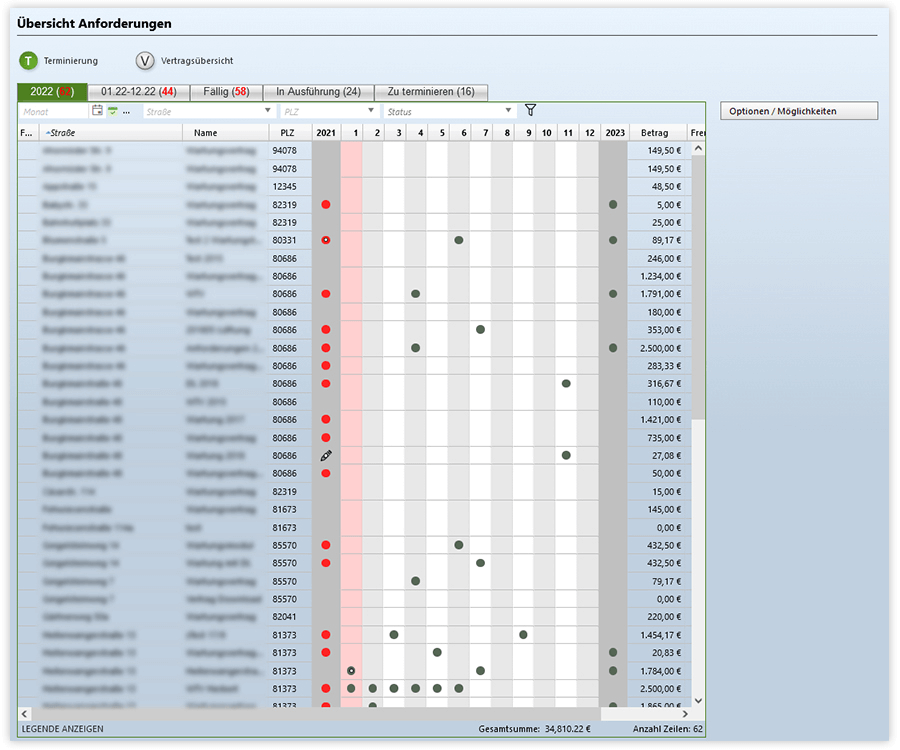Open the In Ausführung (24) tab

click(318, 92)
